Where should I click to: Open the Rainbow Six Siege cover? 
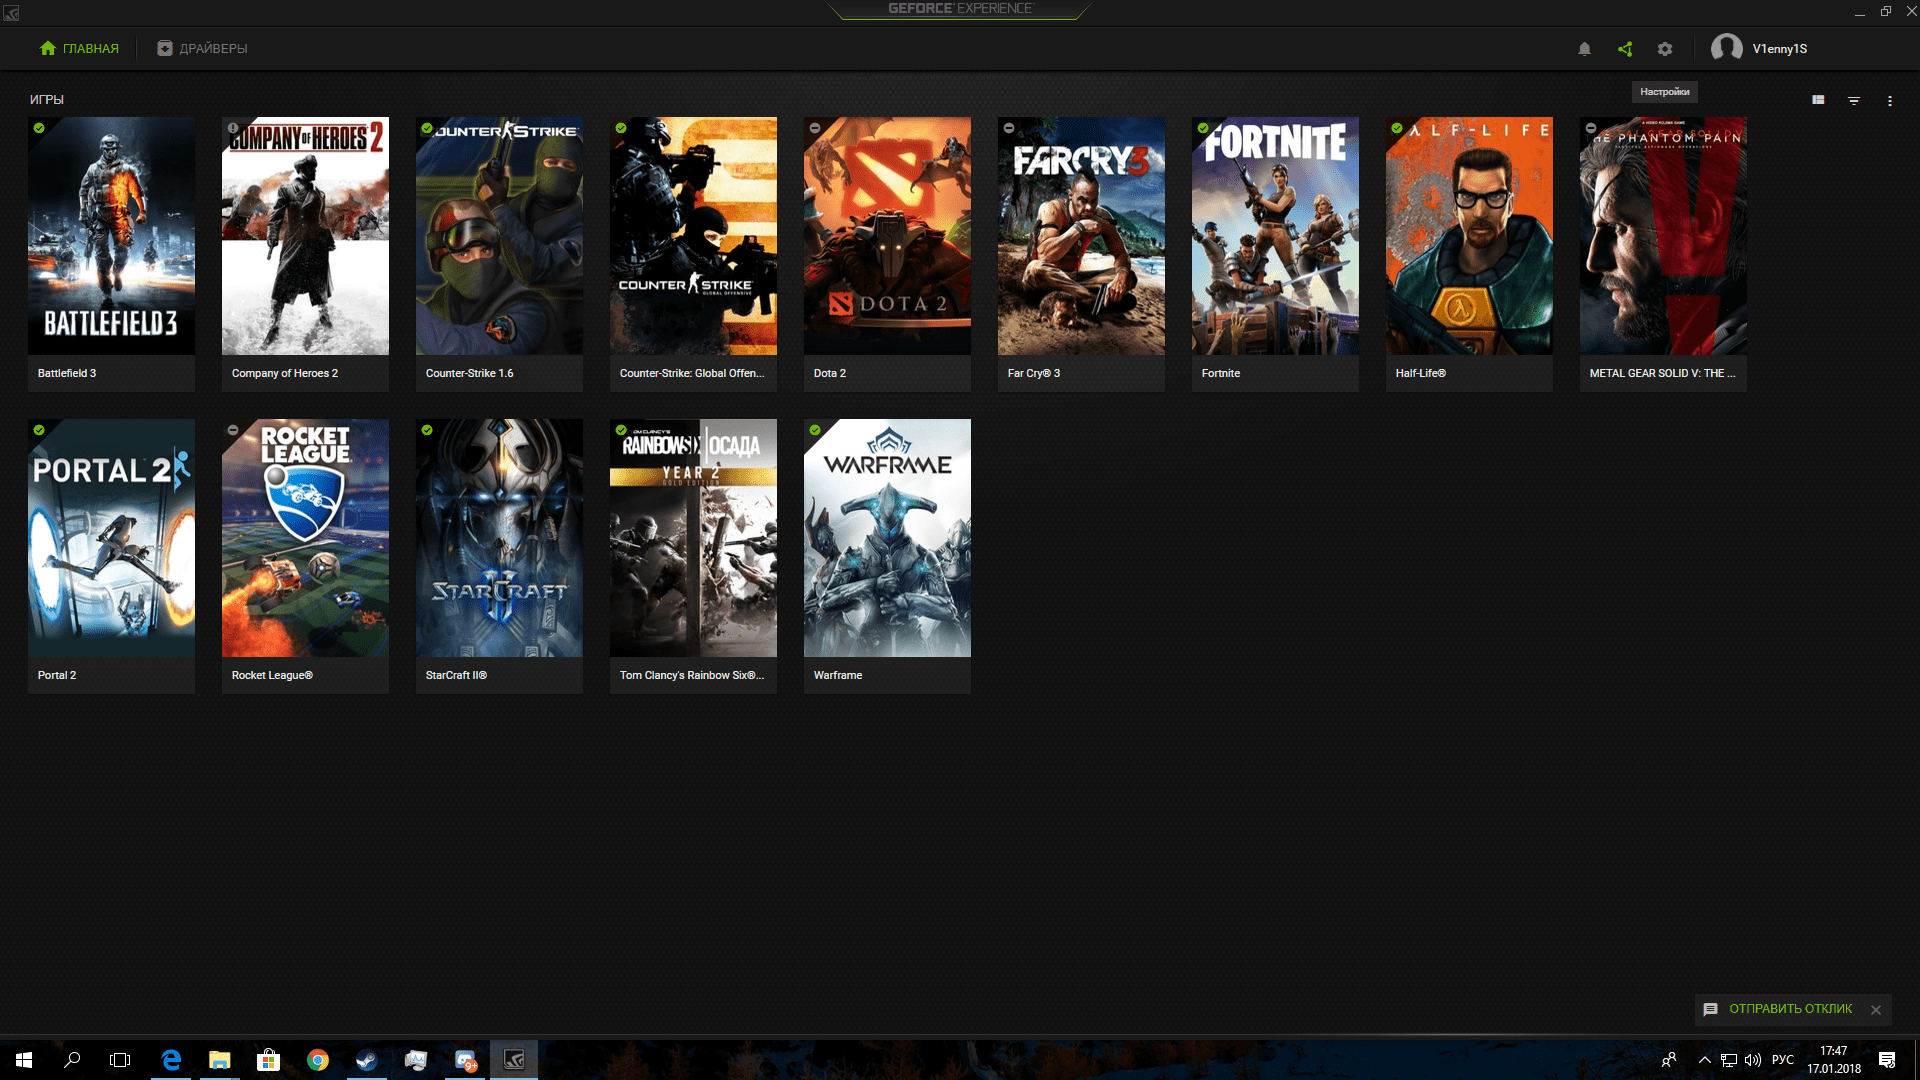tap(693, 538)
